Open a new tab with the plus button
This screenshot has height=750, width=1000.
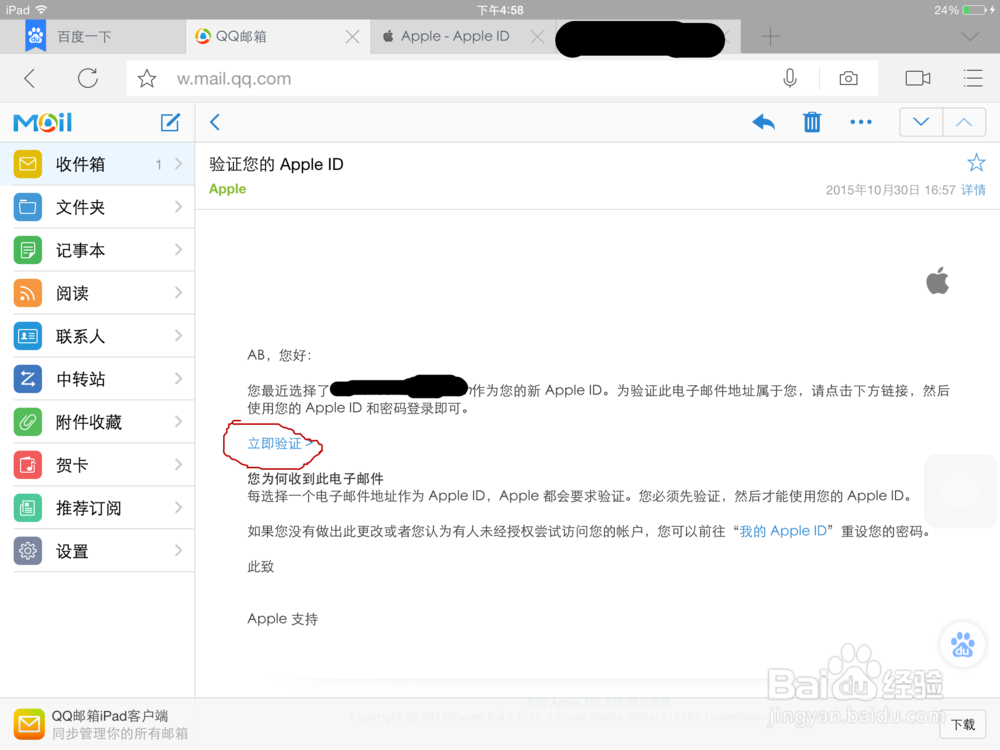point(770,36)
